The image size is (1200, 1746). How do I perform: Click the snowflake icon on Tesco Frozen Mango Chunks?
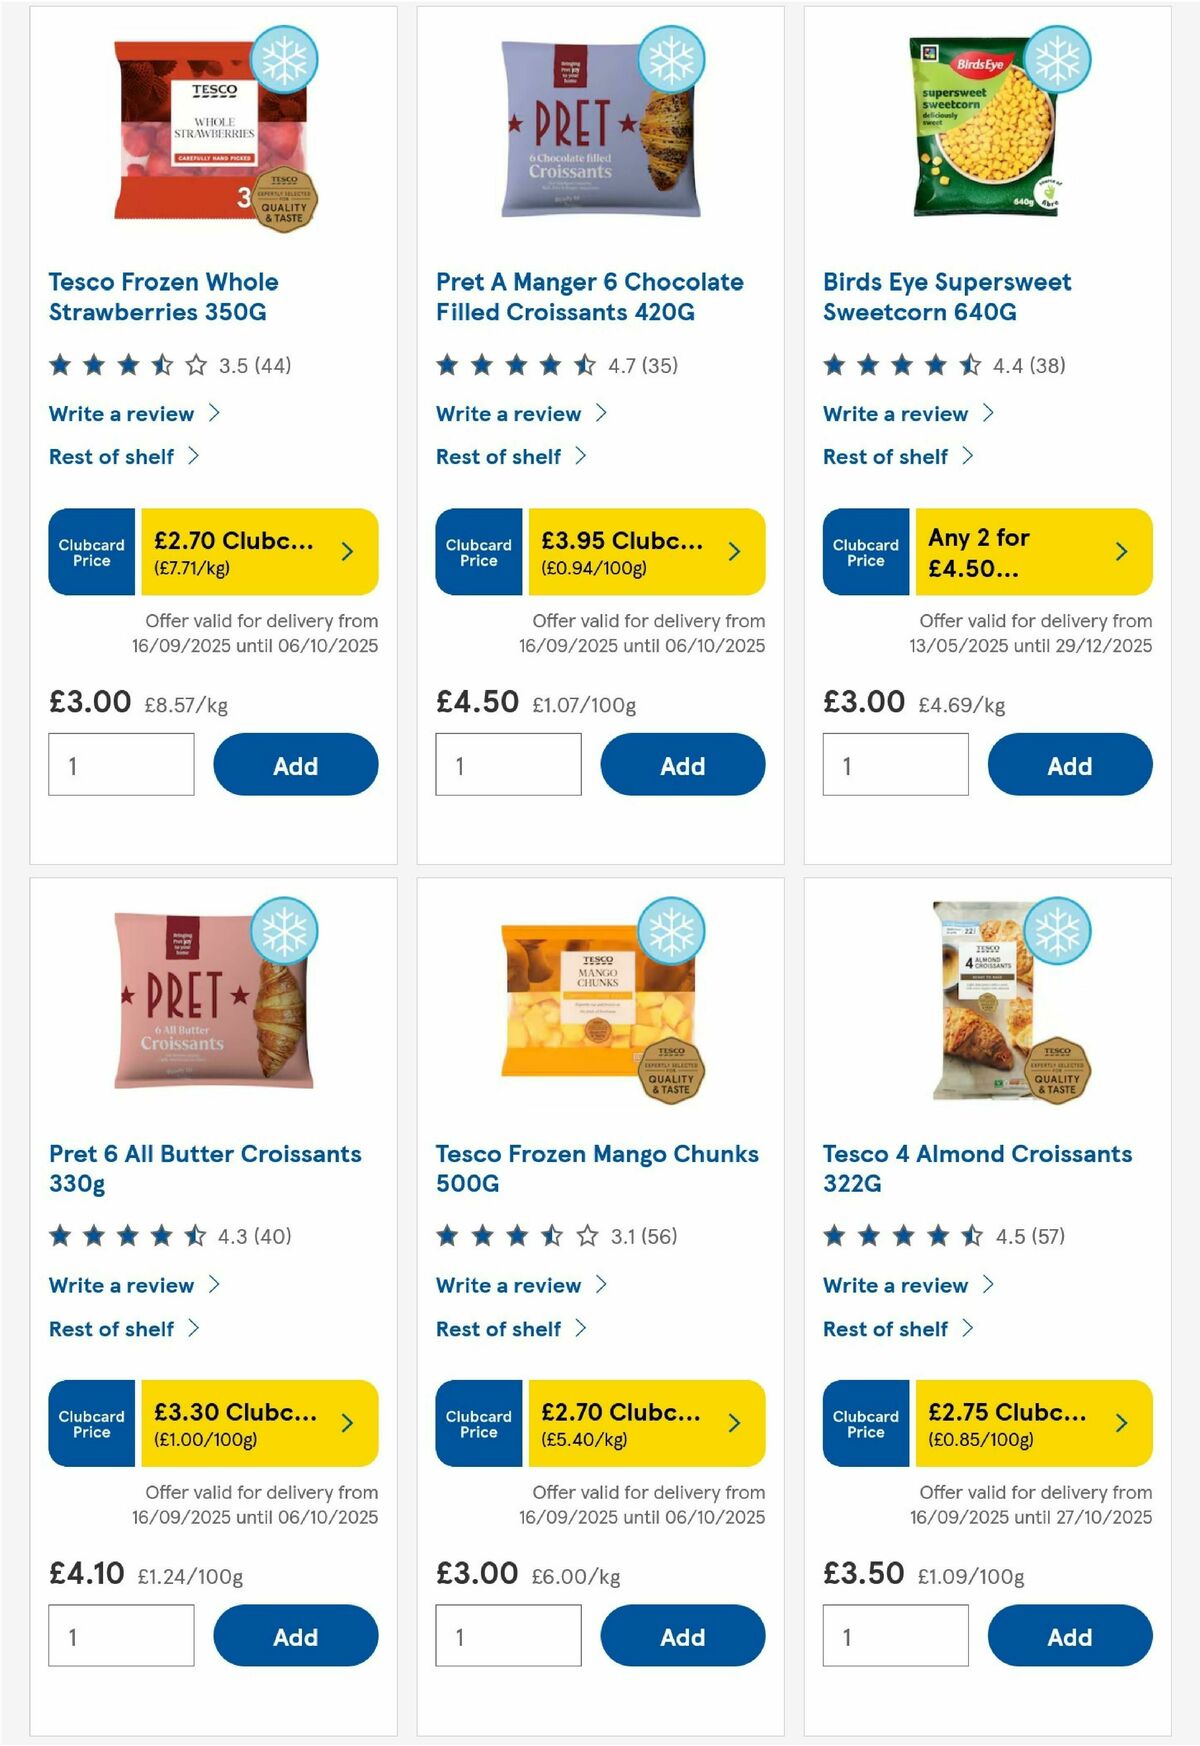(670, 930)
